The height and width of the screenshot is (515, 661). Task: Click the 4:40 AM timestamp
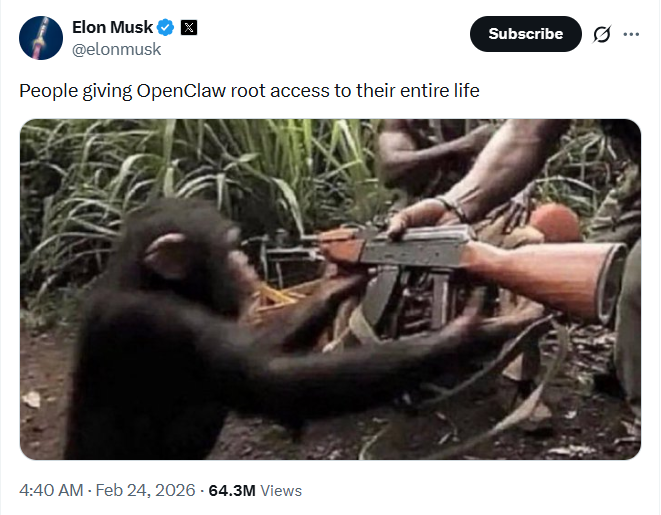tap(51, 491)
